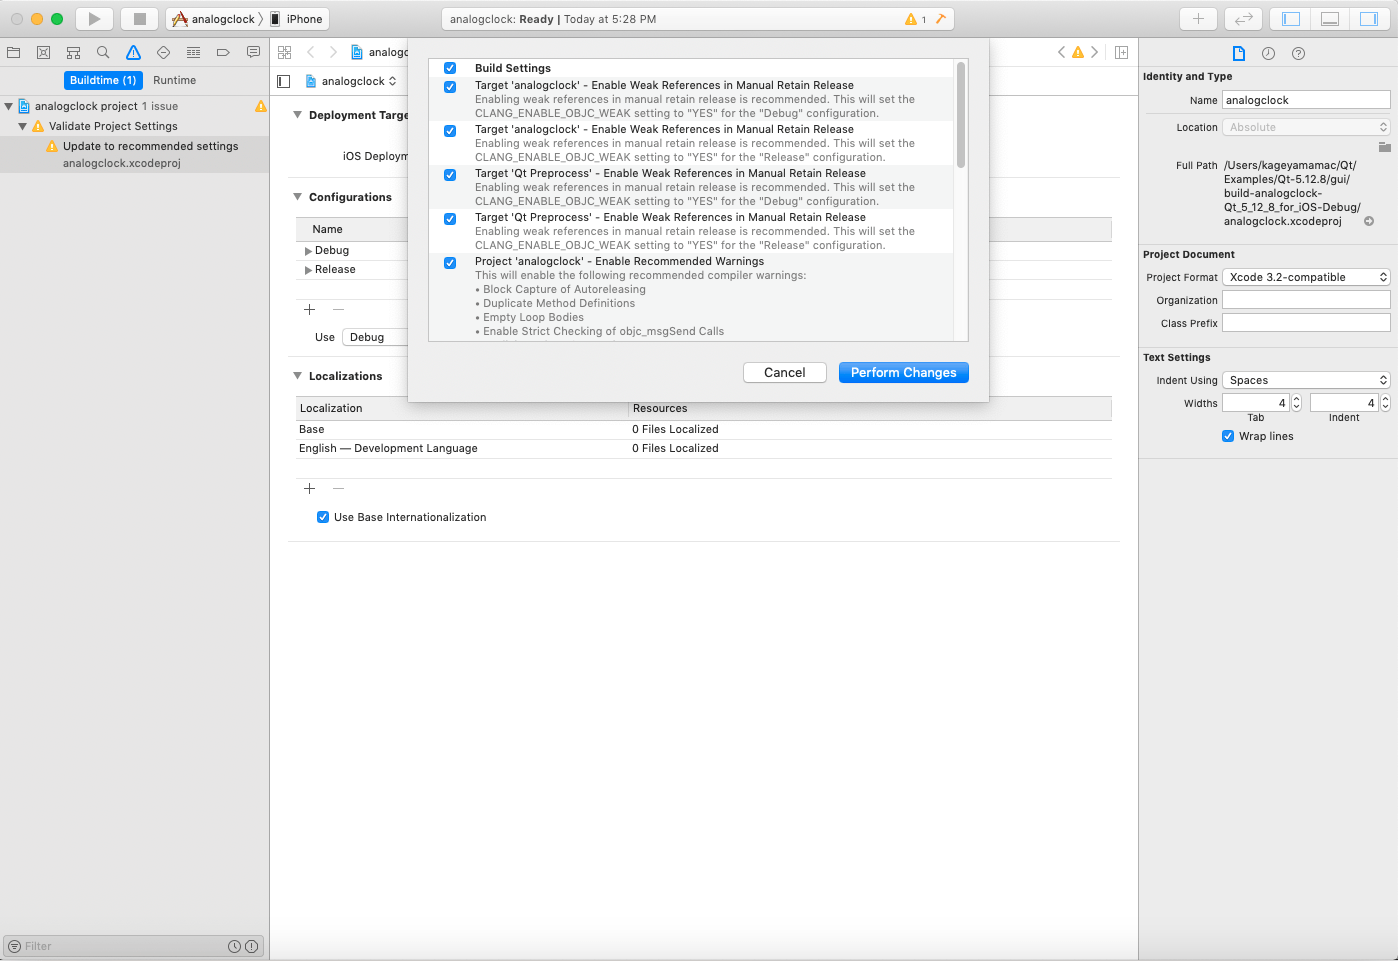Switch to Buildtime issues tab

(x=103, y=80)
